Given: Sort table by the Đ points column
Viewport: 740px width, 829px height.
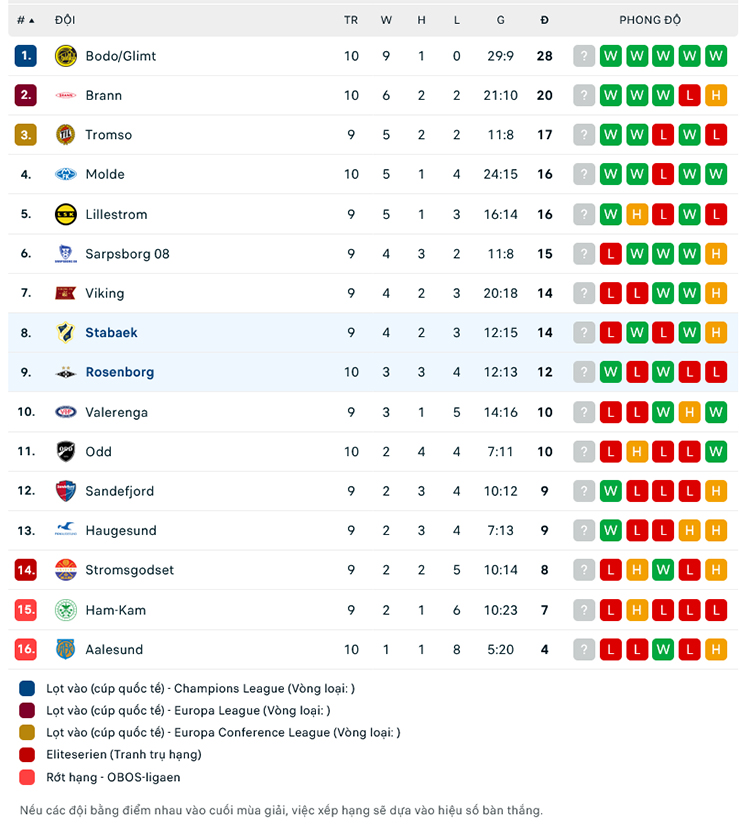Looking at the screenshot, I should click(544, 19).
